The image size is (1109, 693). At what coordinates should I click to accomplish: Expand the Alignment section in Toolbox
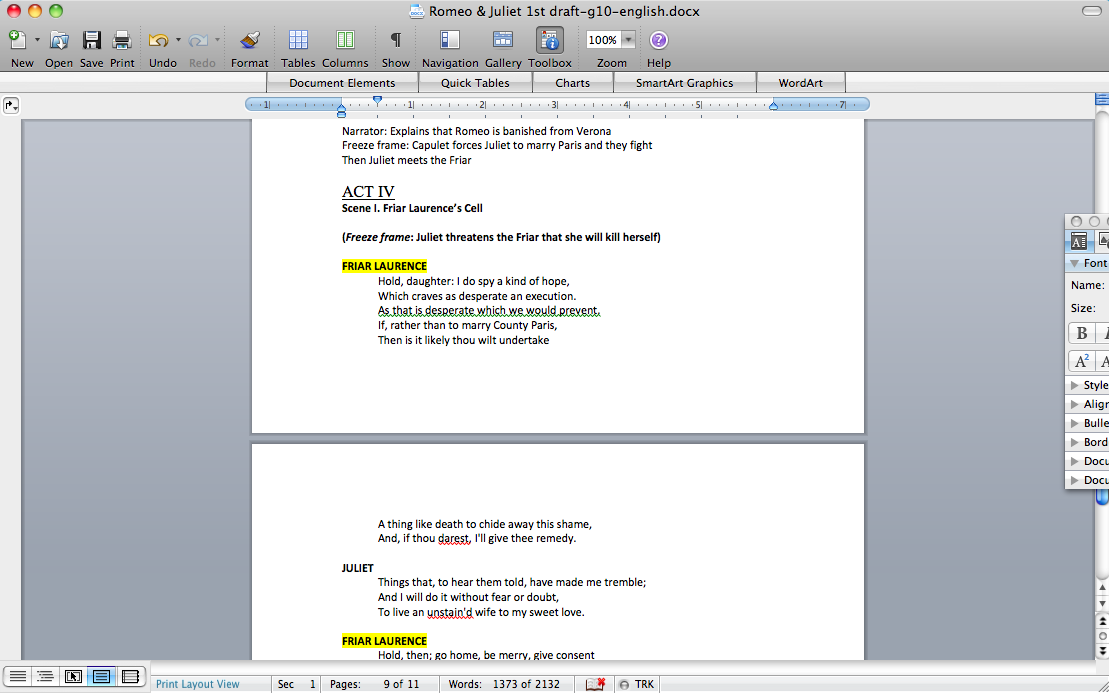click(1074, 404)
